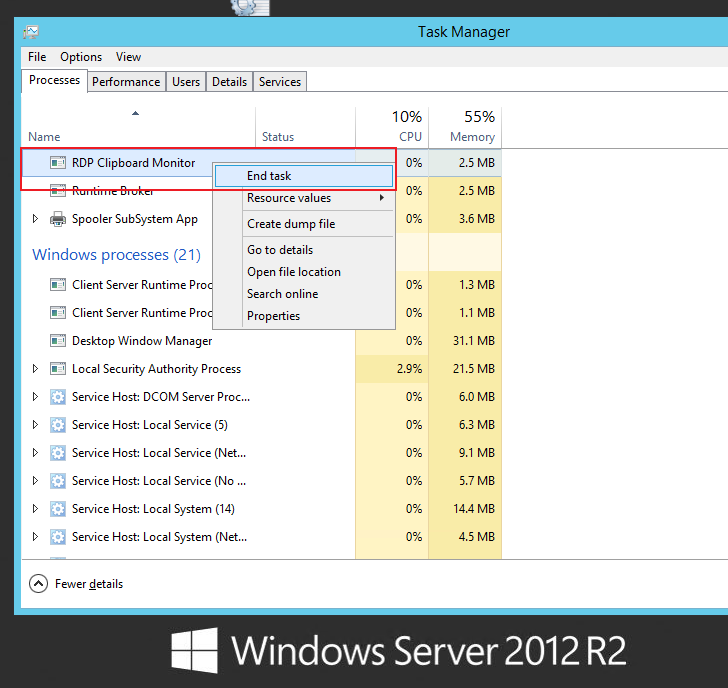728x688 pixels.
Task: Switch to the Users tab
Action: [x=186, y=82]
